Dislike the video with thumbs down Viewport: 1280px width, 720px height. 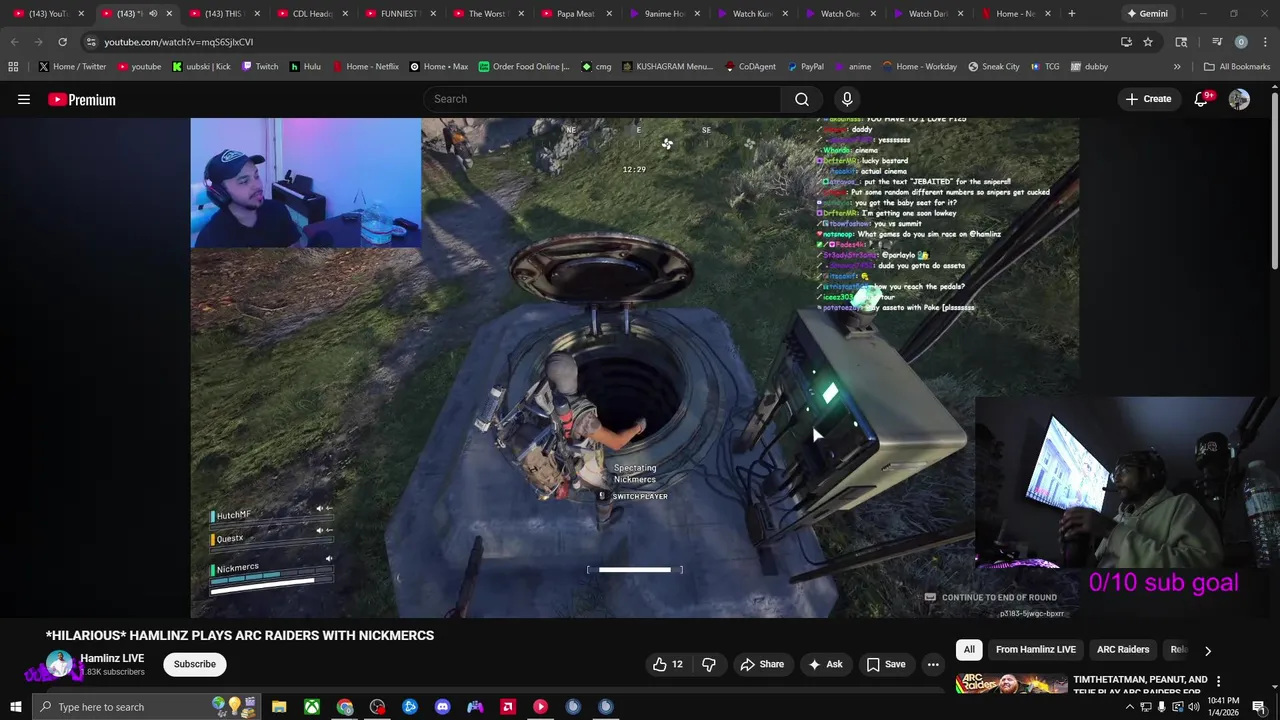(709, 664)
